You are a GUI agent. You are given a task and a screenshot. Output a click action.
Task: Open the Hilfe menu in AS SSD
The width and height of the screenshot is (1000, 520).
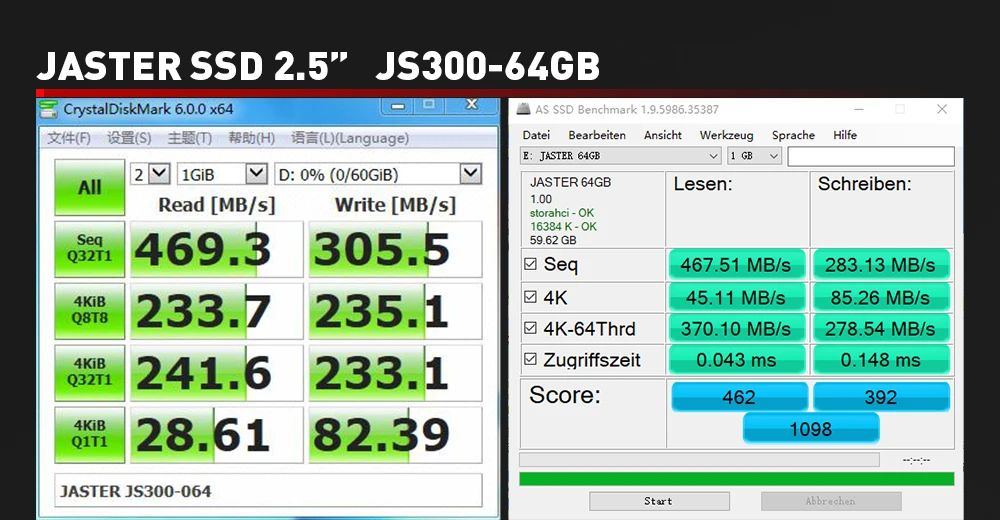[x=845, y=135]
